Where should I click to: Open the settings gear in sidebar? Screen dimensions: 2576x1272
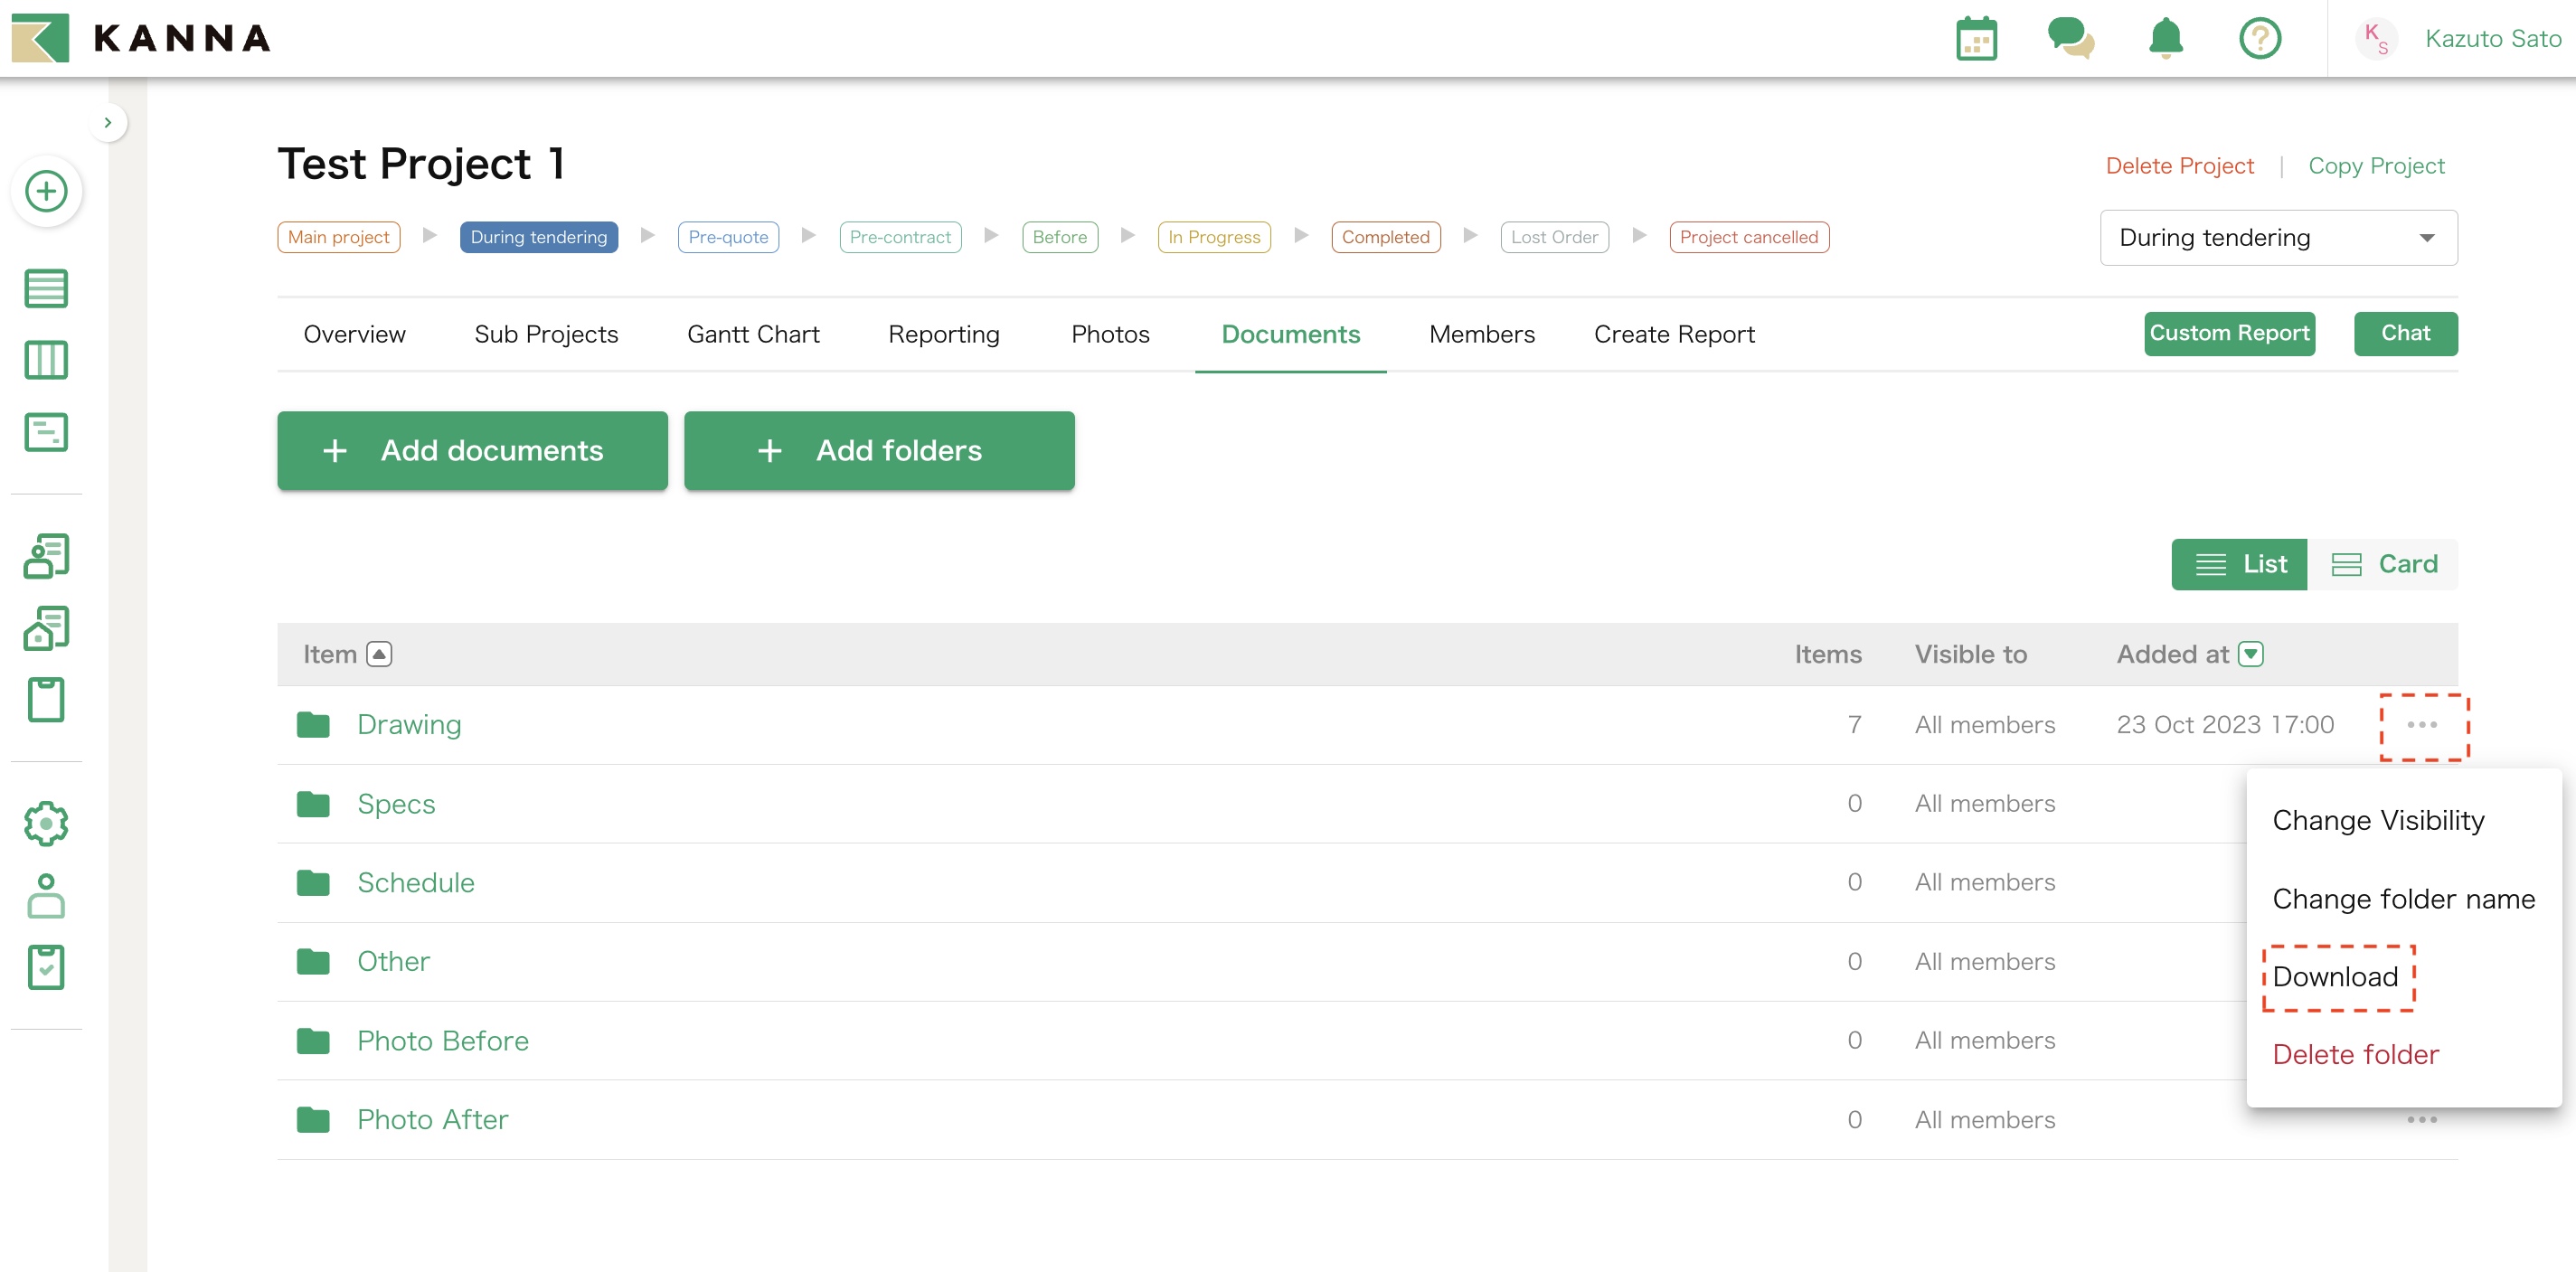46,823
